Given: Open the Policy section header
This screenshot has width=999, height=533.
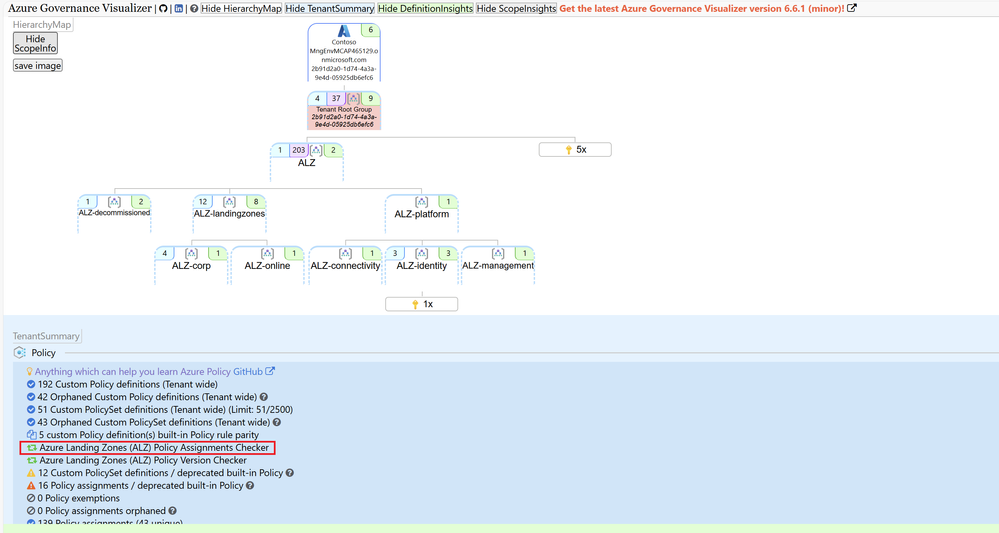Looking at the screenshot, I should pyautogui.click(x=43, y=353).
